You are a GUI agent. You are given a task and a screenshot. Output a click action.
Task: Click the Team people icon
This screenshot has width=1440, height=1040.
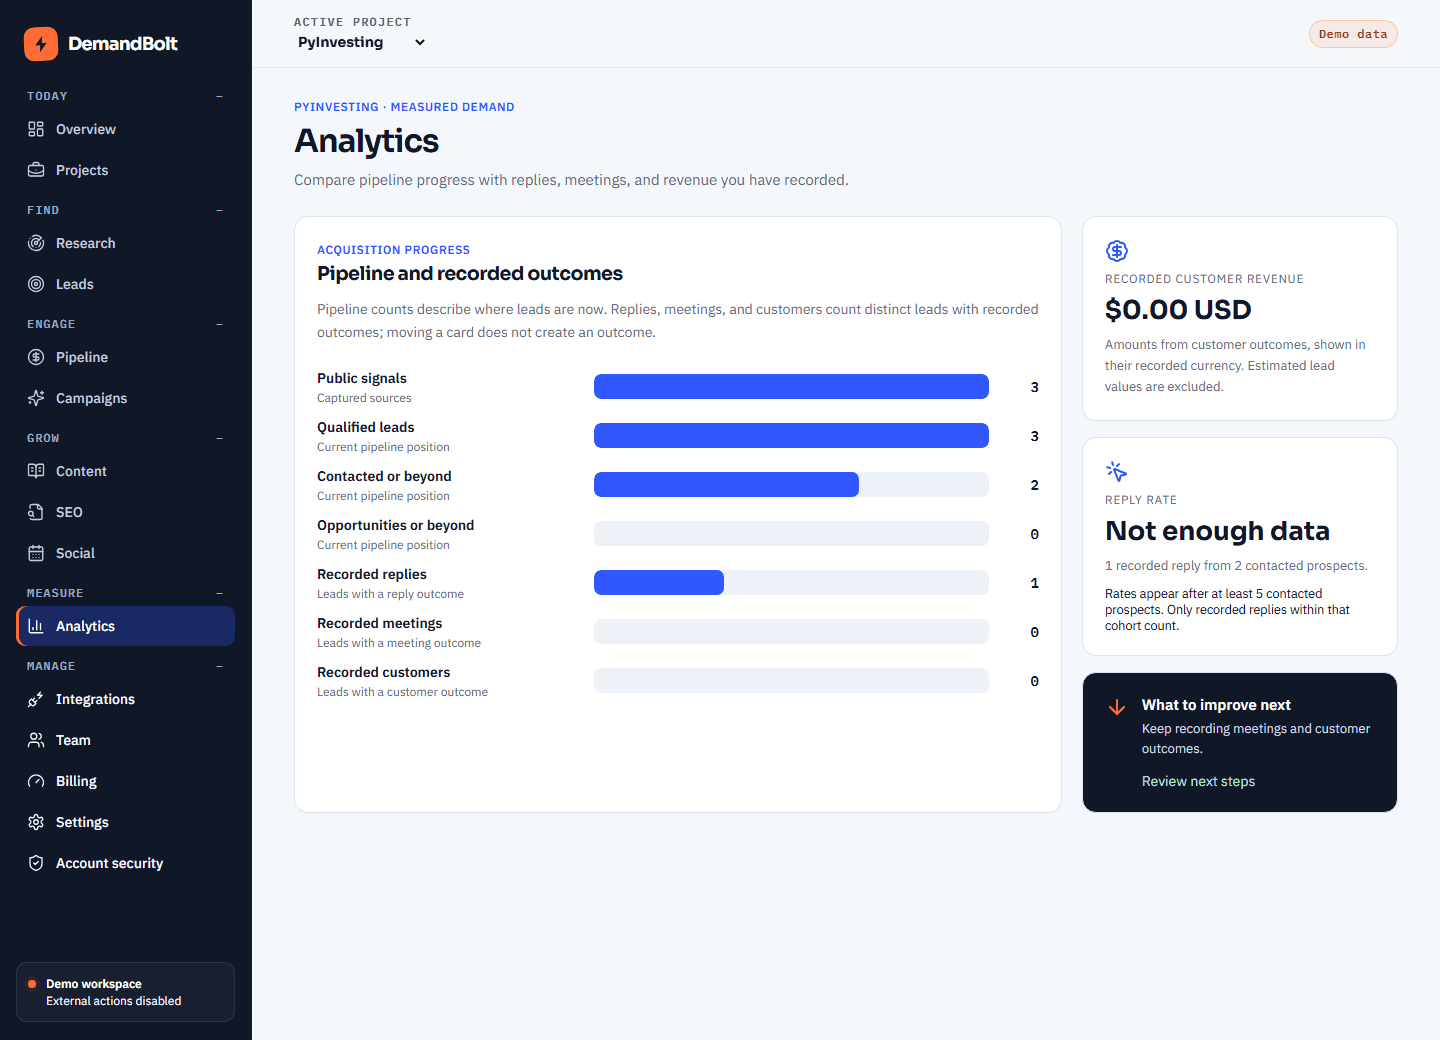coord(36,740)
